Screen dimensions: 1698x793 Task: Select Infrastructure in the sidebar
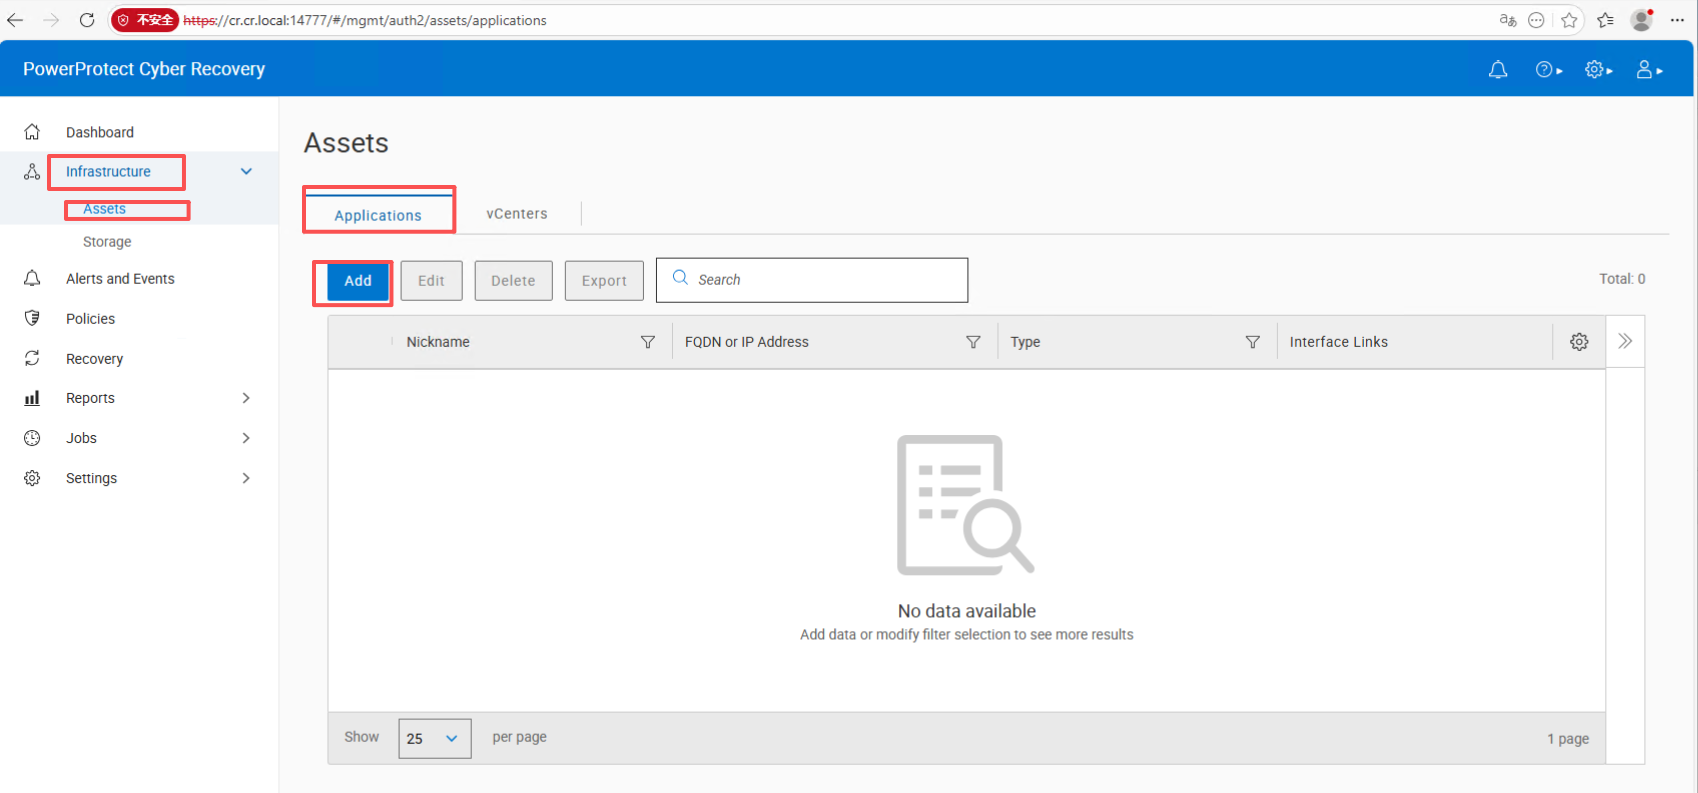pos(108,171)
